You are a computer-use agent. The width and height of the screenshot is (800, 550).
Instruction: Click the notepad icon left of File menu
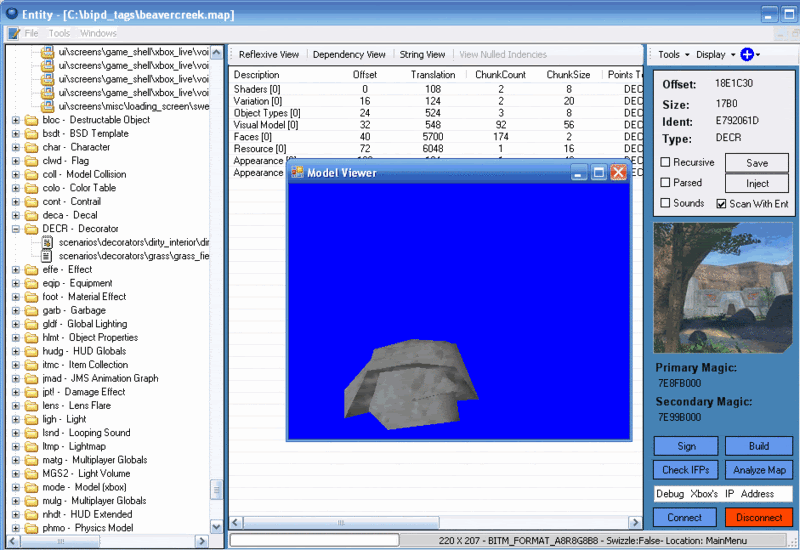pos(13,34)
